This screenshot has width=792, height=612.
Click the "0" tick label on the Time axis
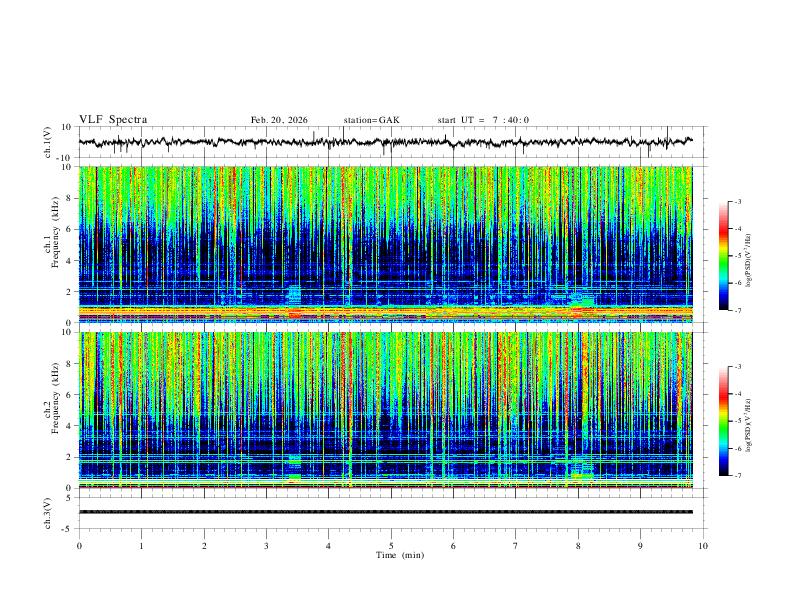79,546
